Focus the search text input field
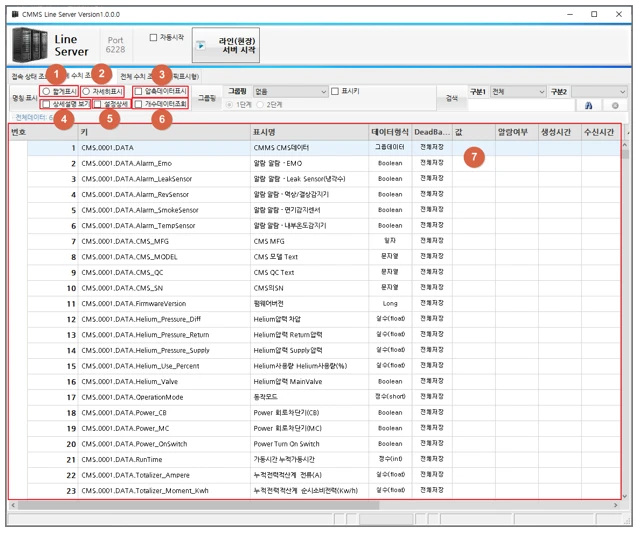Viewport: 639px width, 533px height. pos(521,106)
